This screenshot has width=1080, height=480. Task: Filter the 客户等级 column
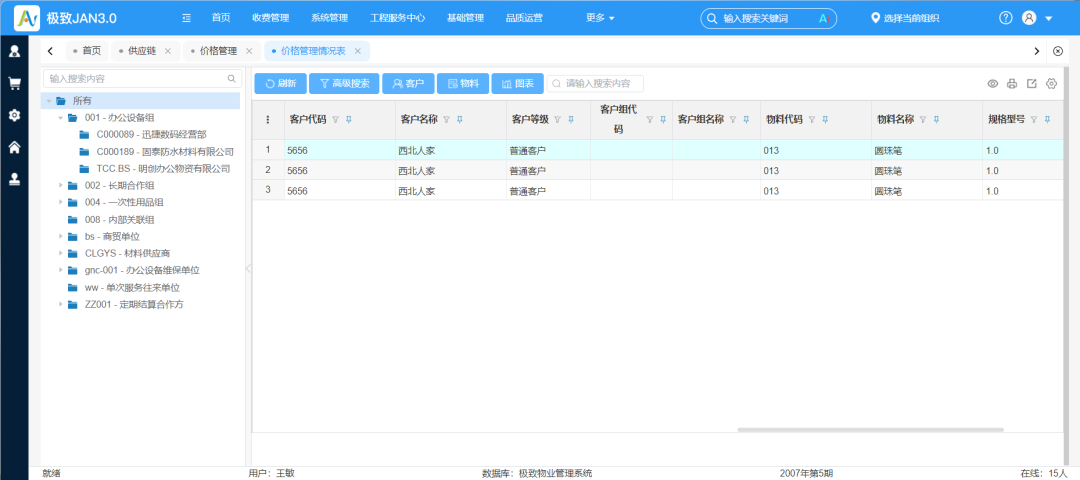pos(557,120)
